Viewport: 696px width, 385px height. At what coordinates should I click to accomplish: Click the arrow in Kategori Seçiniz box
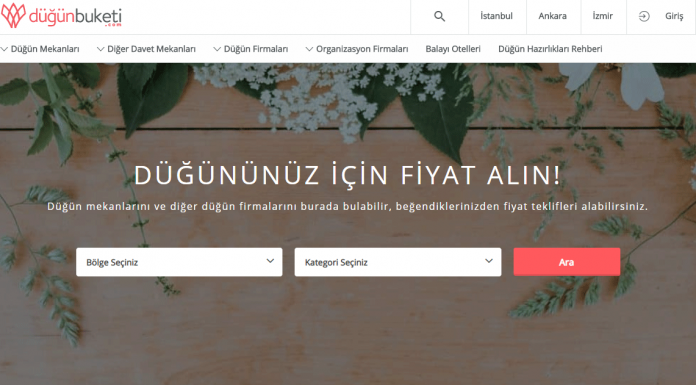(x=489, y=261)
